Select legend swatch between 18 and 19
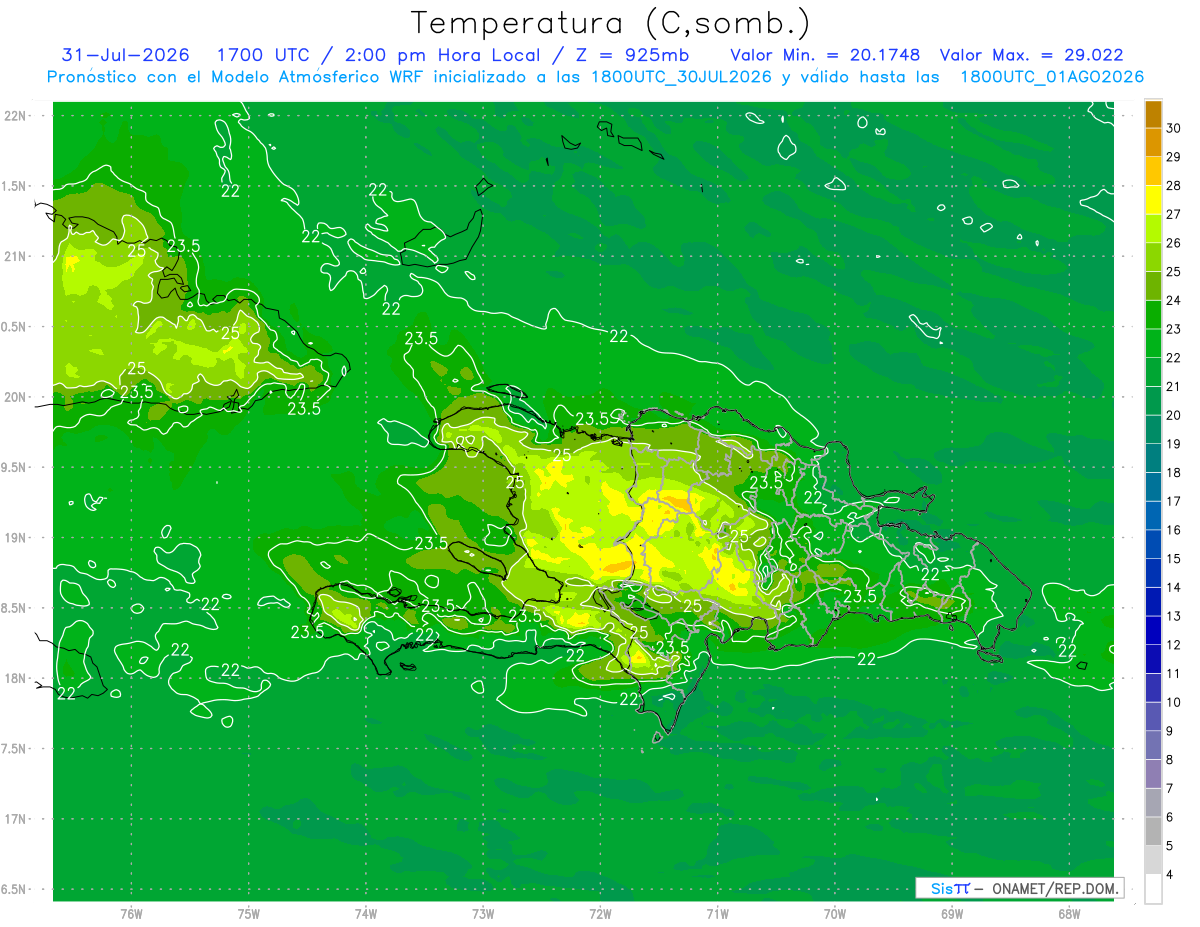The height and width of the screenshot is (927, 1200). (1153, 459)
